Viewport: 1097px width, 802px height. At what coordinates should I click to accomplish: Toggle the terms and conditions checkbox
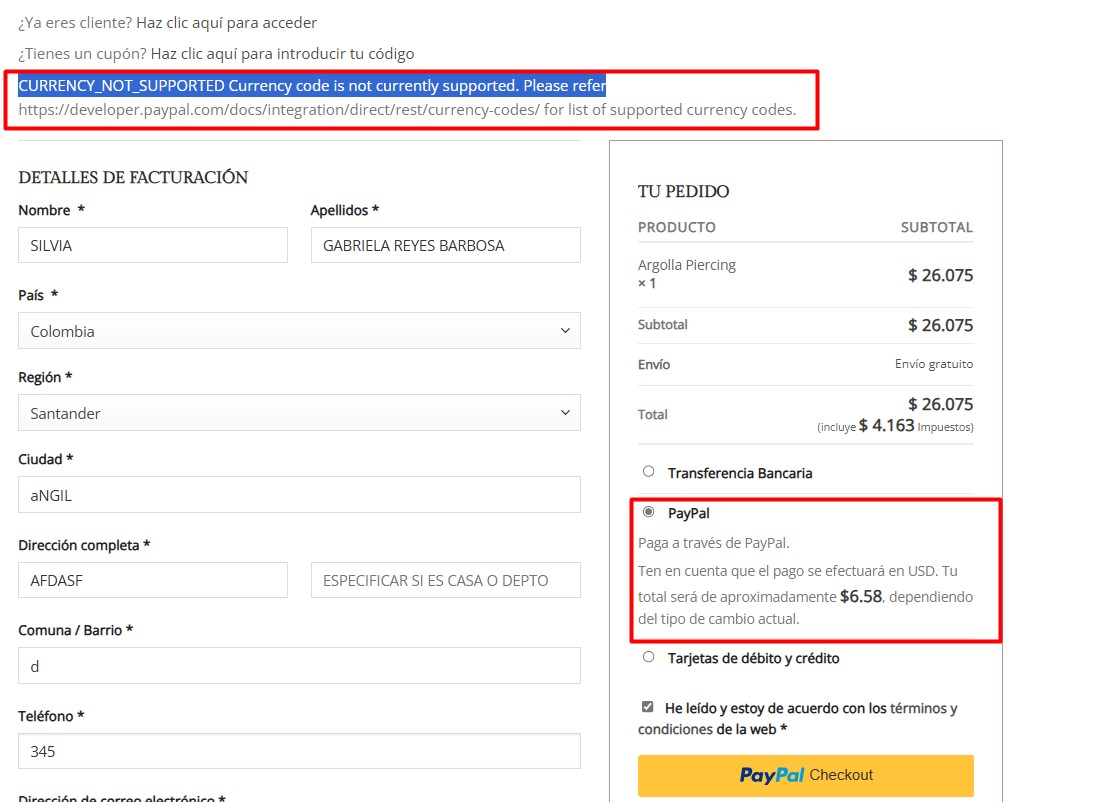(648, 707)
